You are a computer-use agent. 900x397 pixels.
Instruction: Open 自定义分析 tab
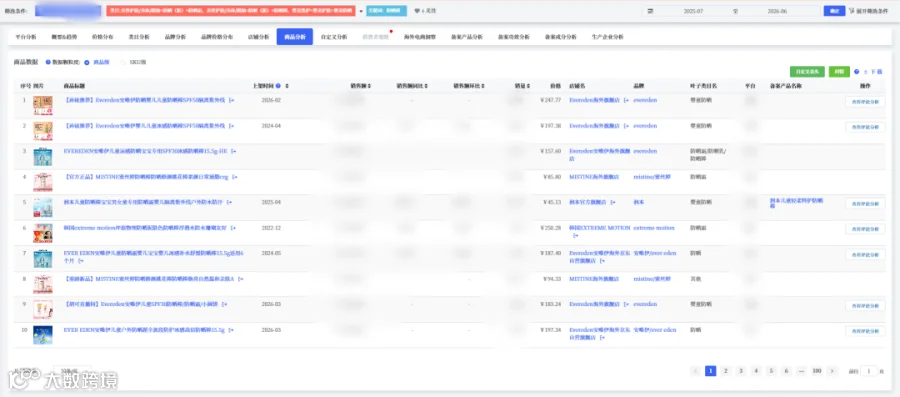[x=334, y=37]
